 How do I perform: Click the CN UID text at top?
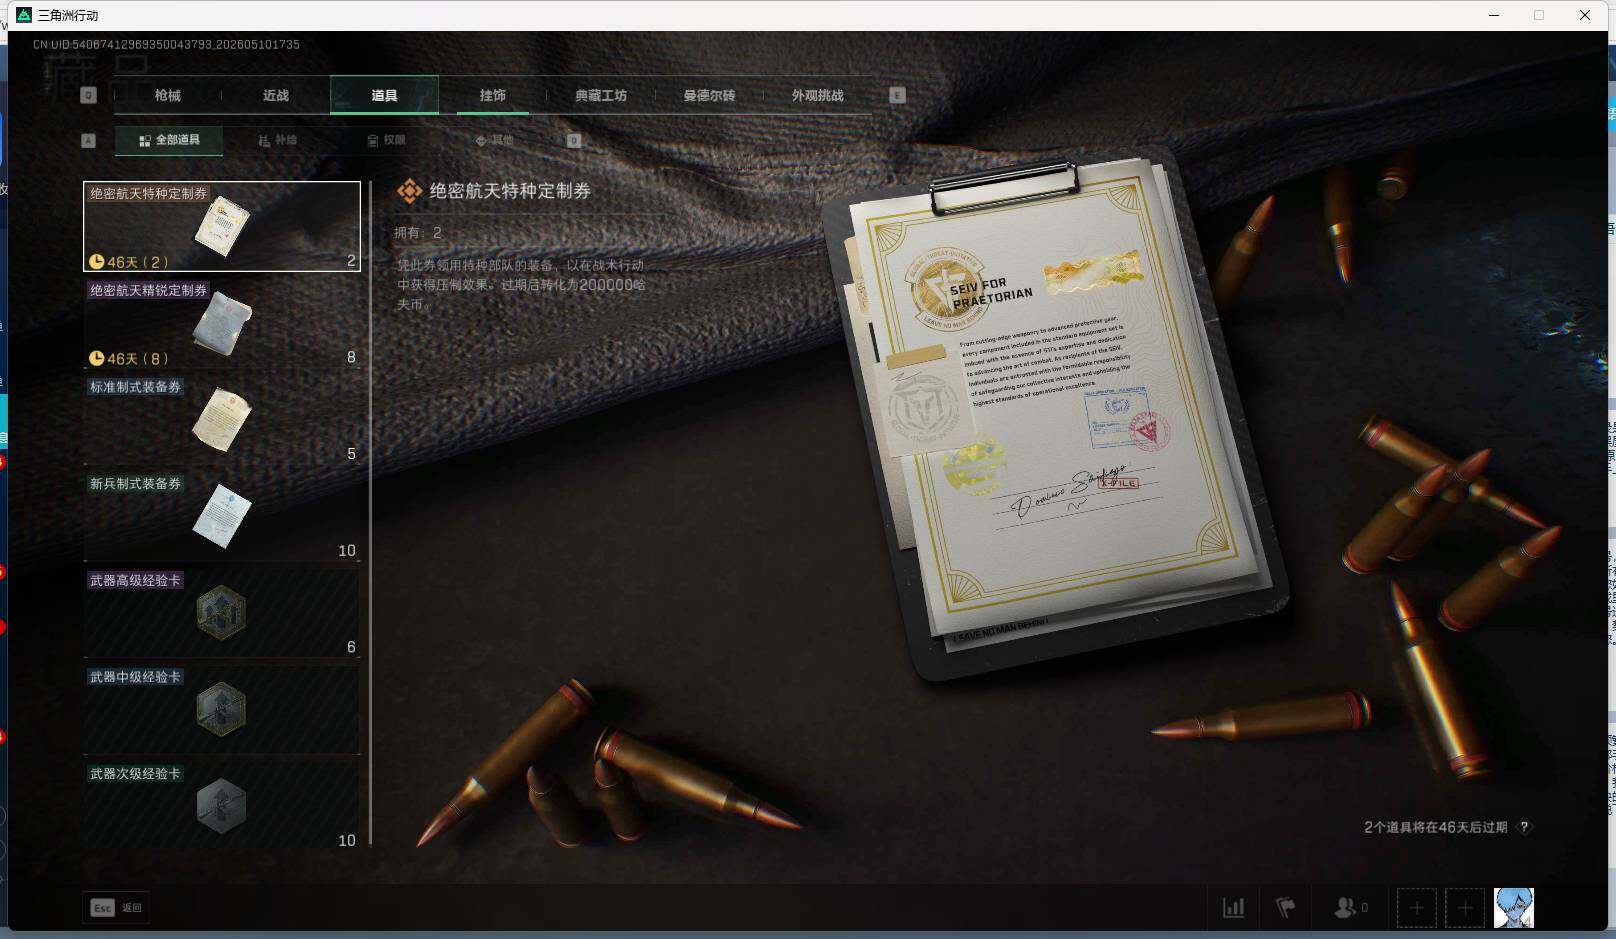click(x=166, y=44)
